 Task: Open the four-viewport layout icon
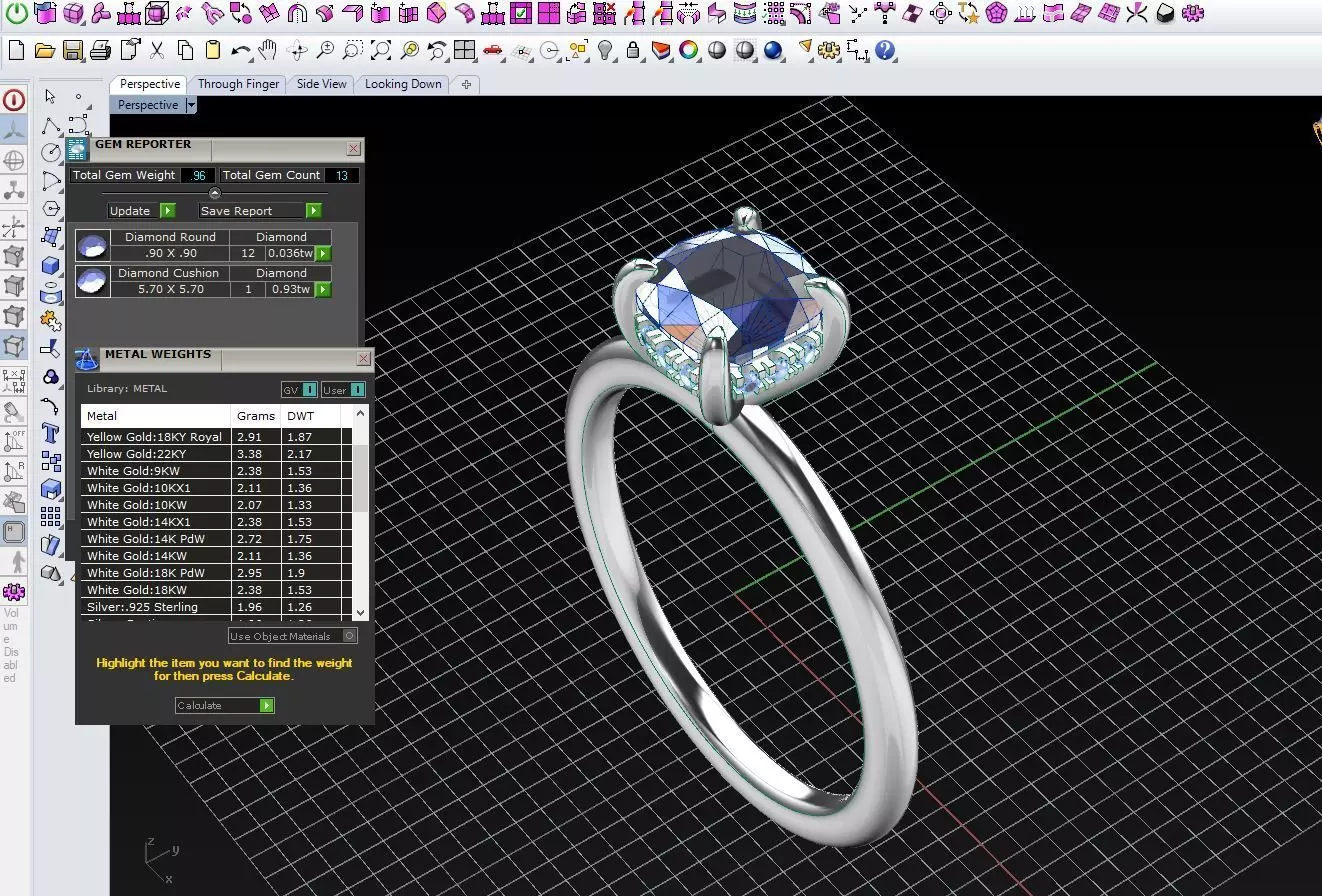[x=464, y=51]
